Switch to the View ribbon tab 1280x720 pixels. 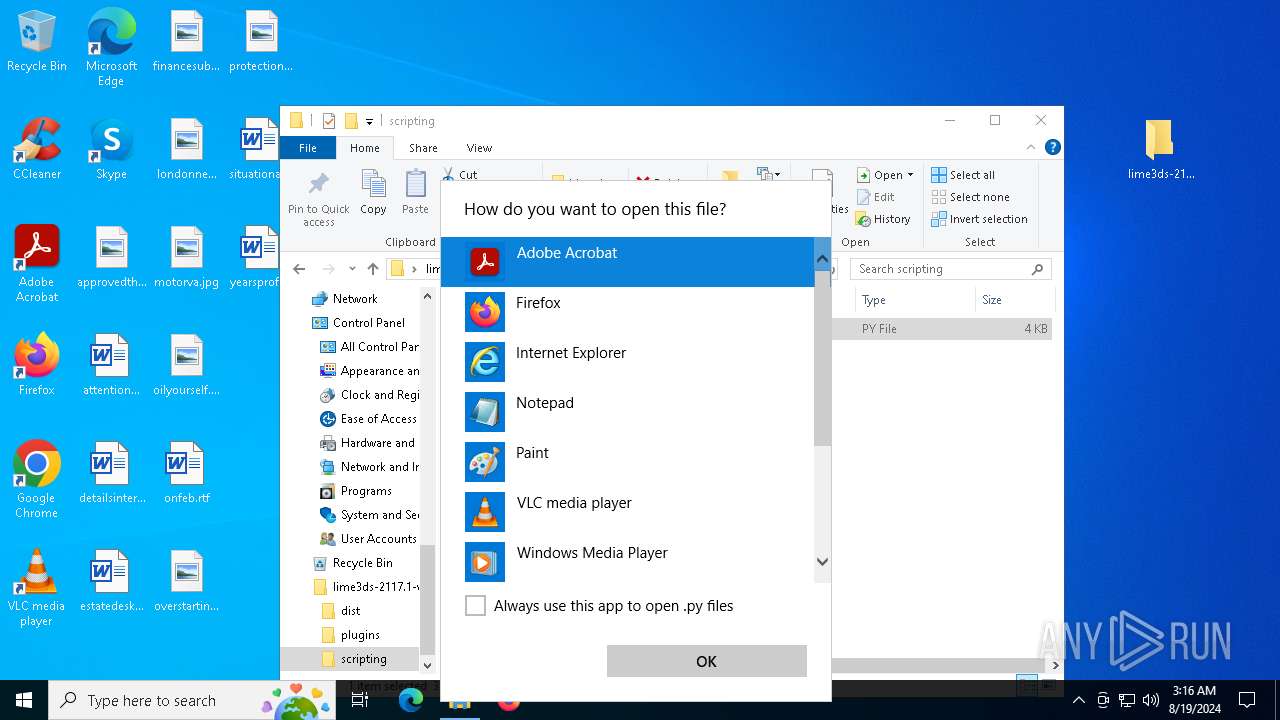point(479,148)
